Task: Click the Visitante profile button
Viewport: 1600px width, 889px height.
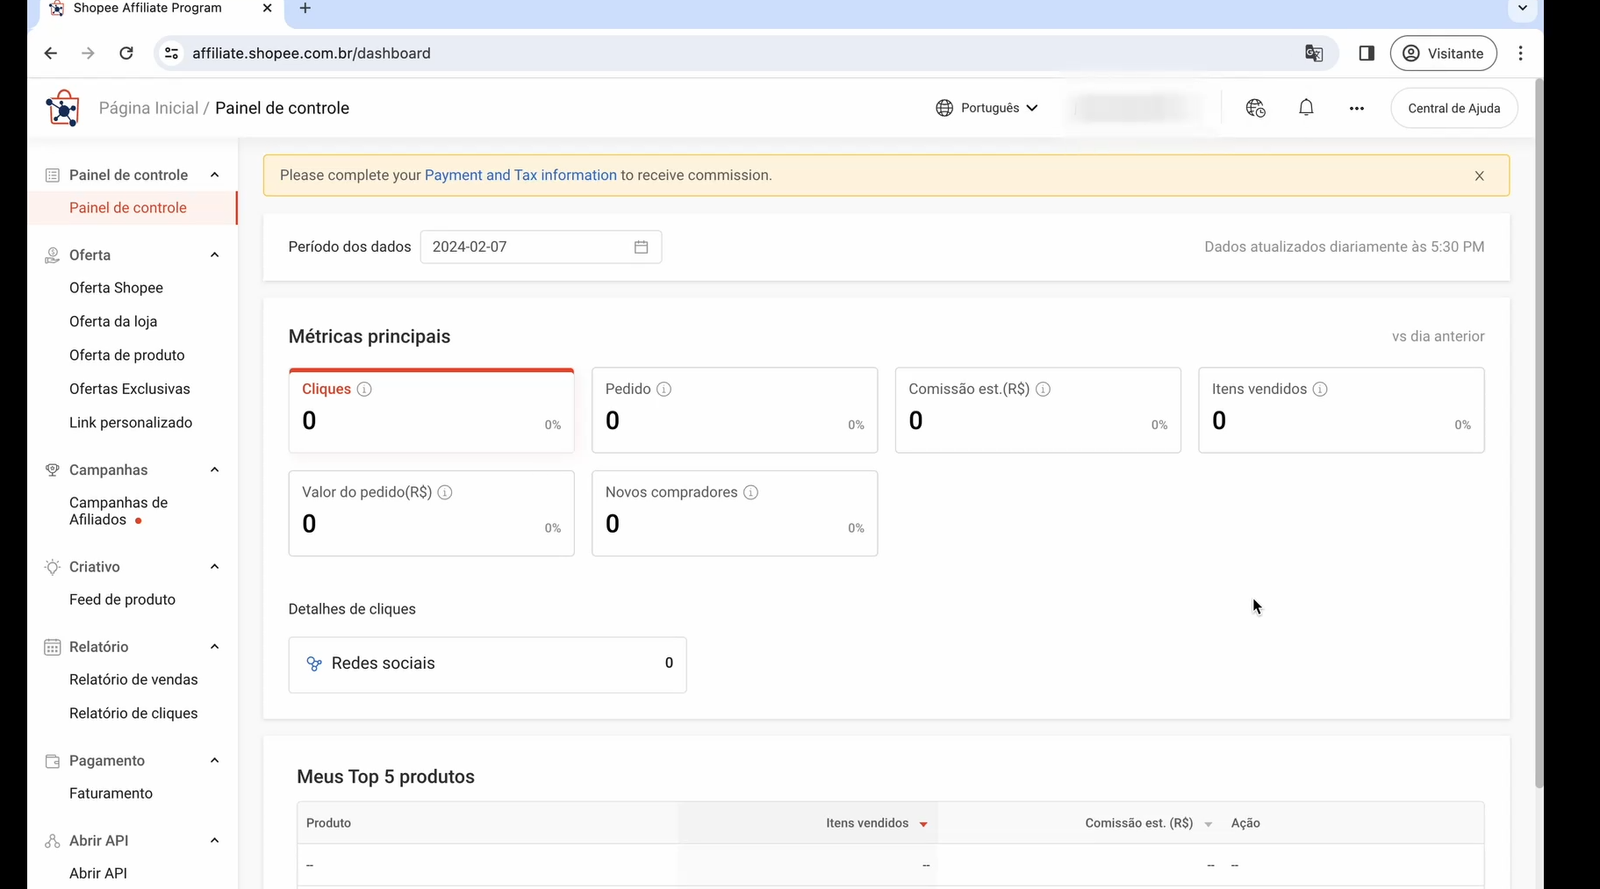Action: 1443,53
